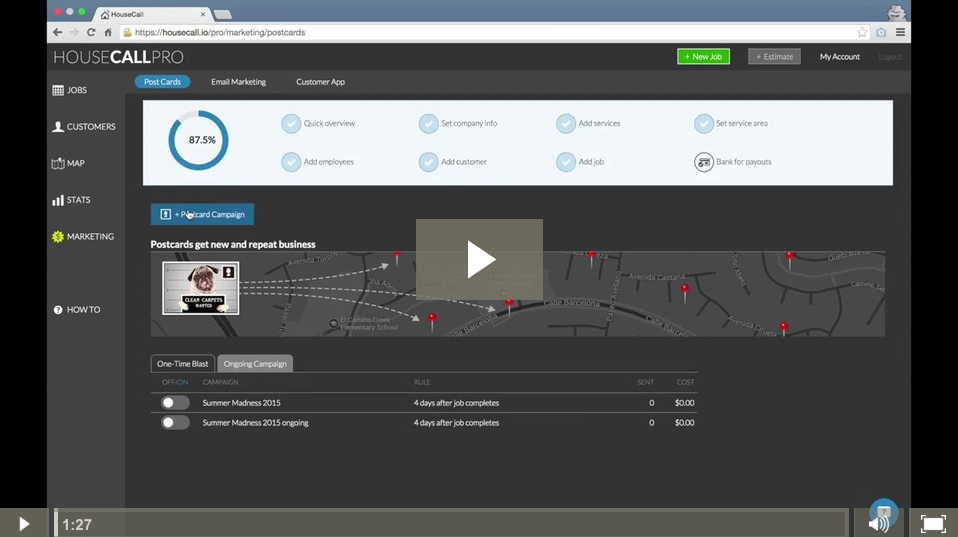
Task: Open the Chrome hamburger menu
Action: [900, 32]
